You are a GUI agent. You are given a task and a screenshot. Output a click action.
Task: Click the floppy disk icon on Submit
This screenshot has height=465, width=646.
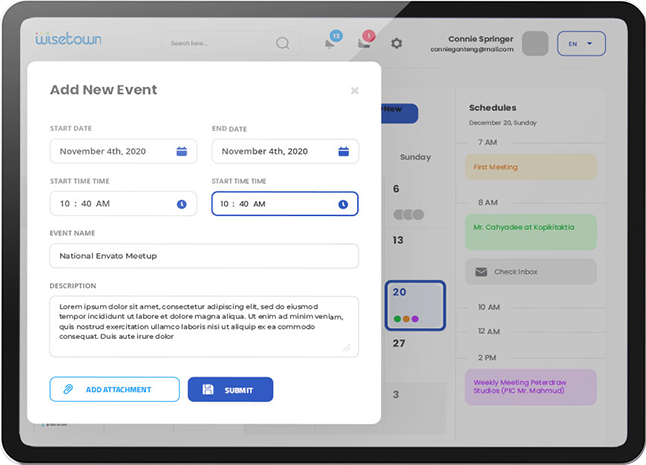[208, 389]
